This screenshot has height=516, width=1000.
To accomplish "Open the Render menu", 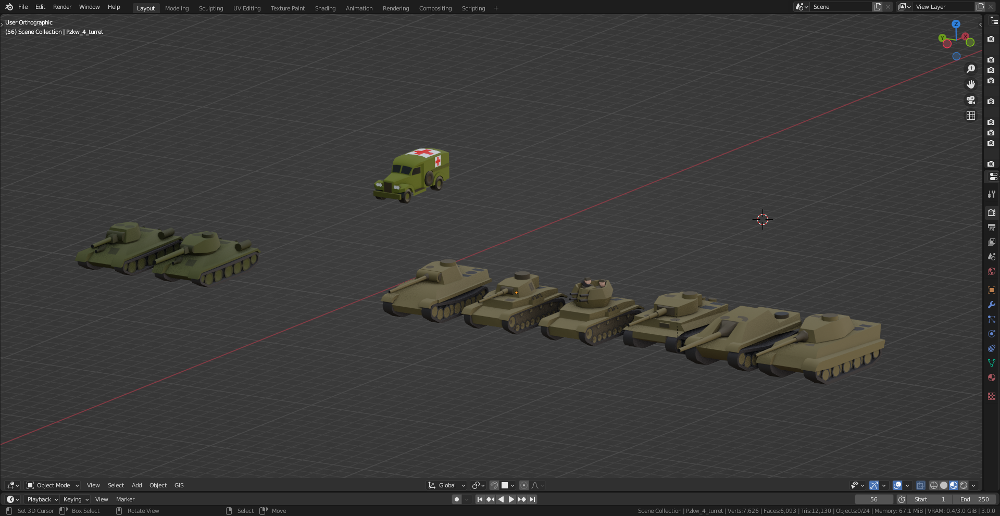I will click(x=62, y=7).
